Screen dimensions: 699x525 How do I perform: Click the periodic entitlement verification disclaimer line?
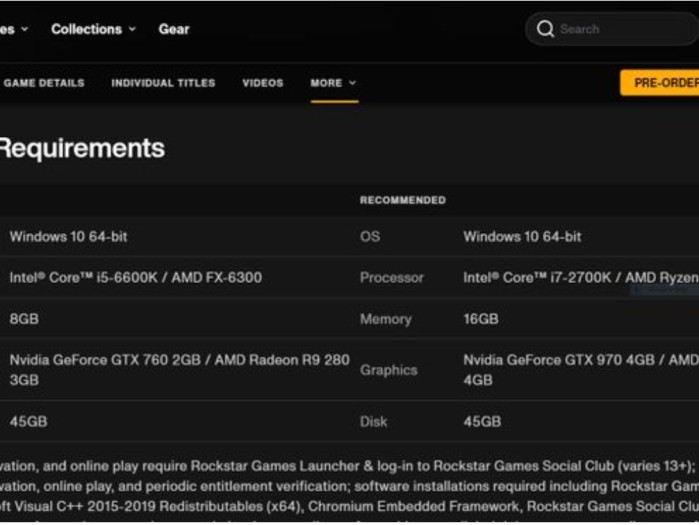pos(350,486)
